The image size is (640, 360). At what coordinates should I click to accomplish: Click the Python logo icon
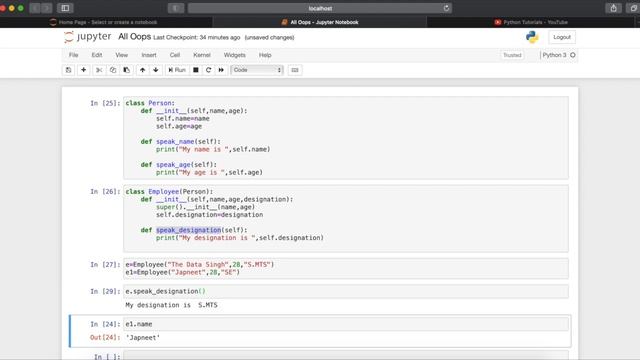(532, 37)
